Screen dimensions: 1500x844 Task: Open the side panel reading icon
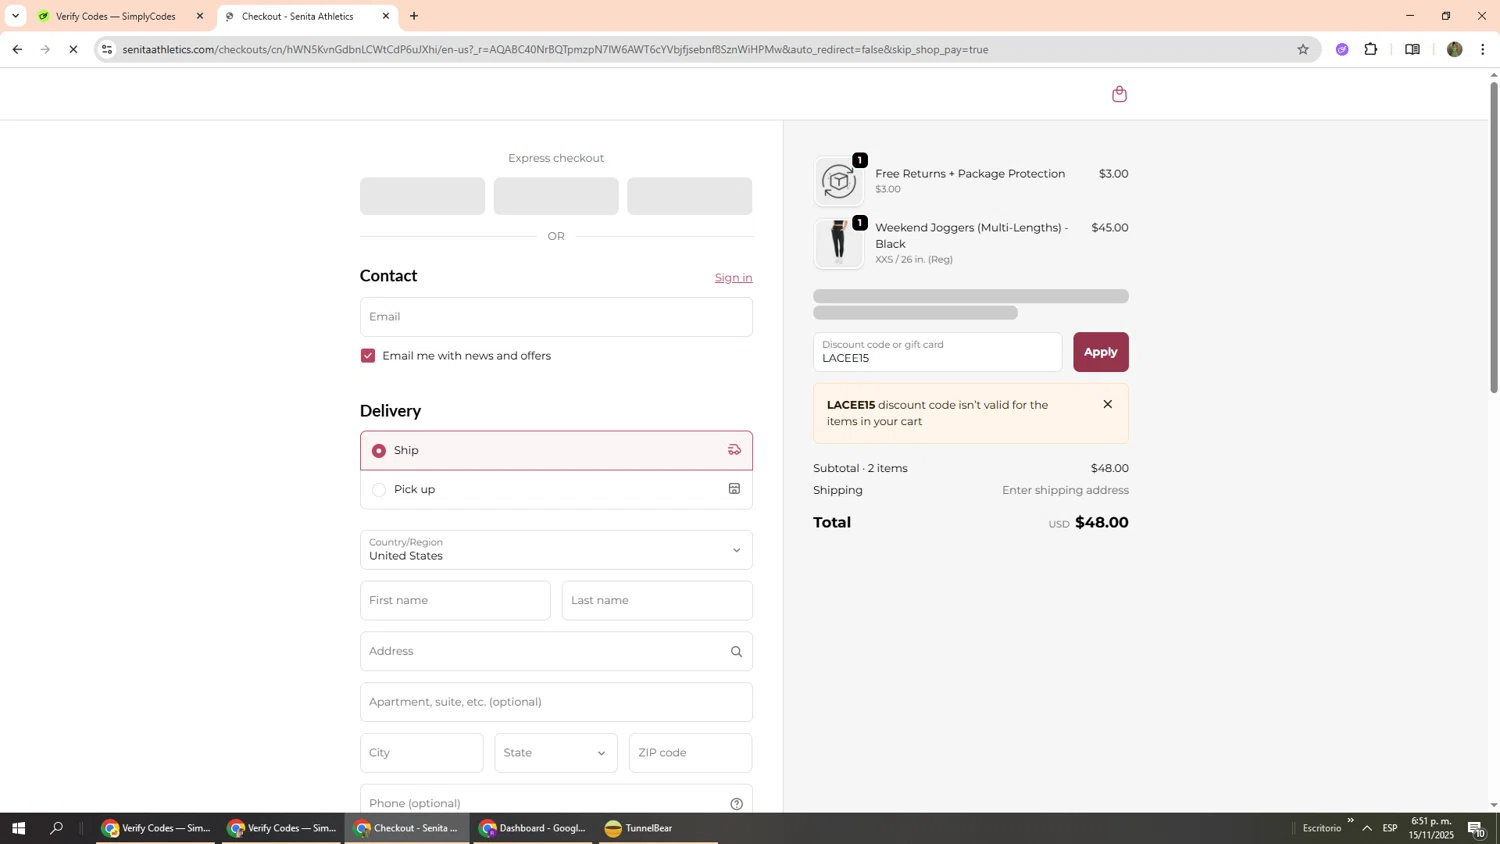coord(1412,49)
